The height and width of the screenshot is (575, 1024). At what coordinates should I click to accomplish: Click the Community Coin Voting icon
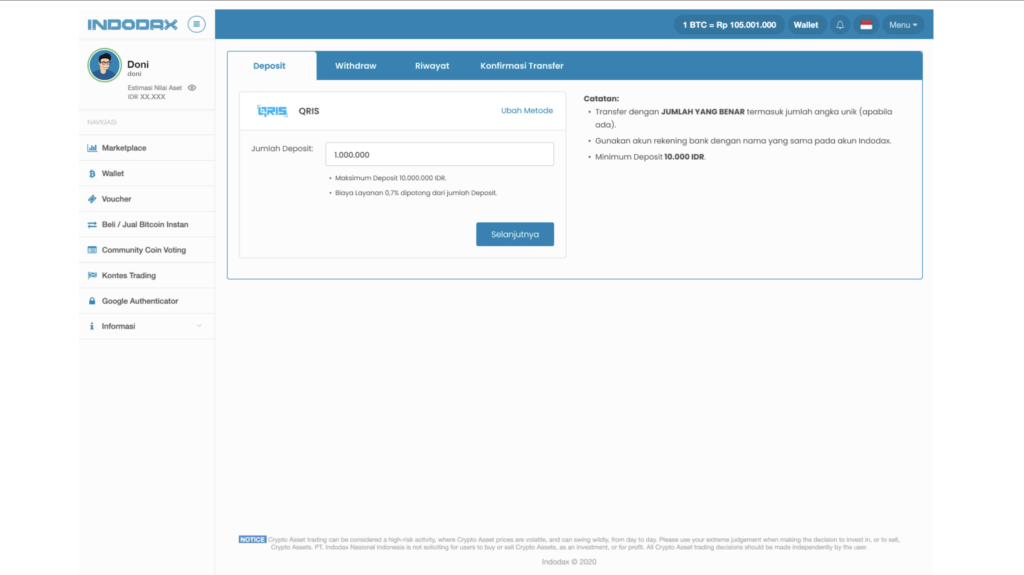pos(92,250)
